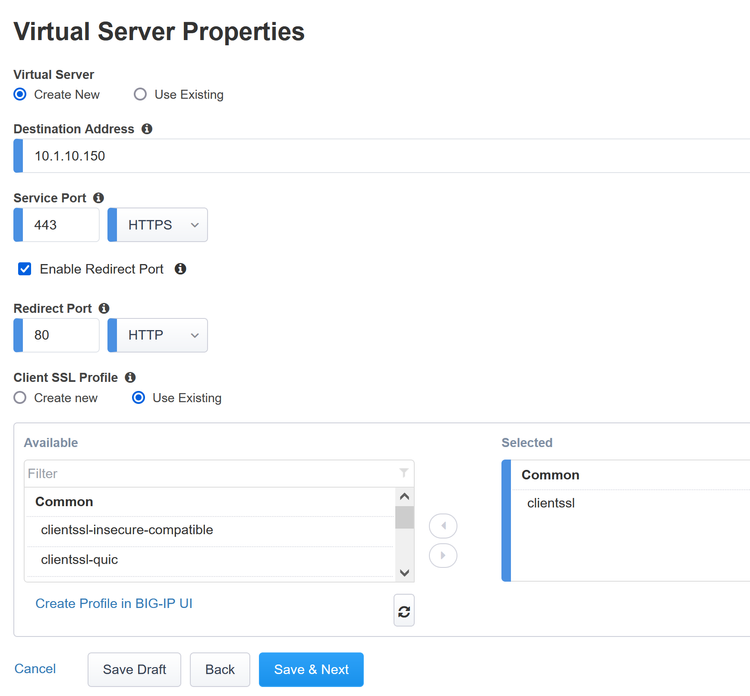Click the Client SSL Profile info icon
Screen dimensions: 750x696
pos(130,378)
